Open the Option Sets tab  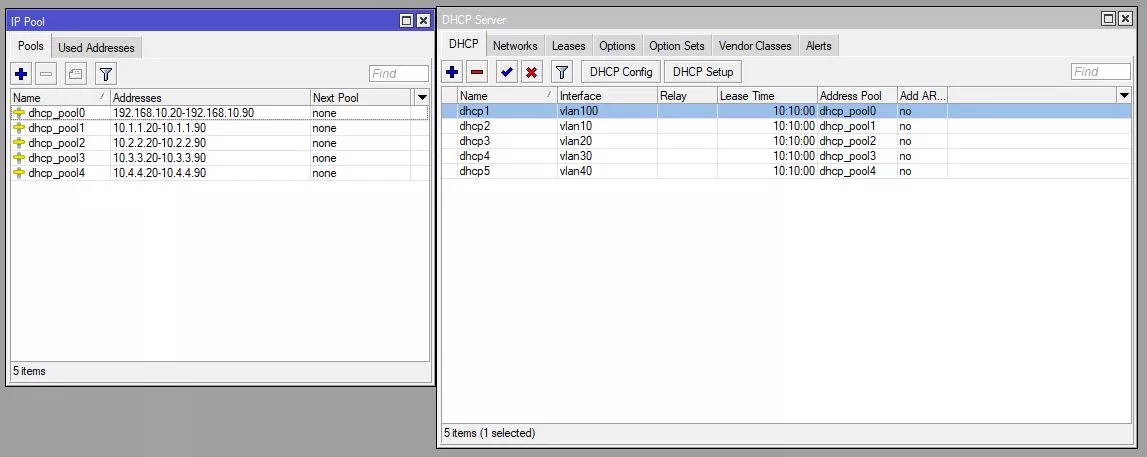[x=677, y=45]
